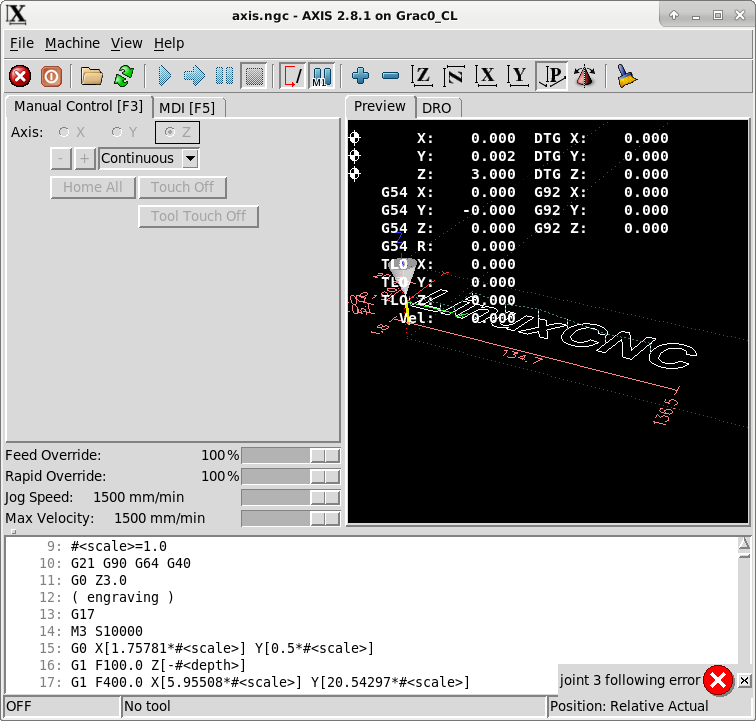The width and height of the screenshot is (756, 721).
Task: Click the 134.7 dimension label in preview
Action: 522,357
